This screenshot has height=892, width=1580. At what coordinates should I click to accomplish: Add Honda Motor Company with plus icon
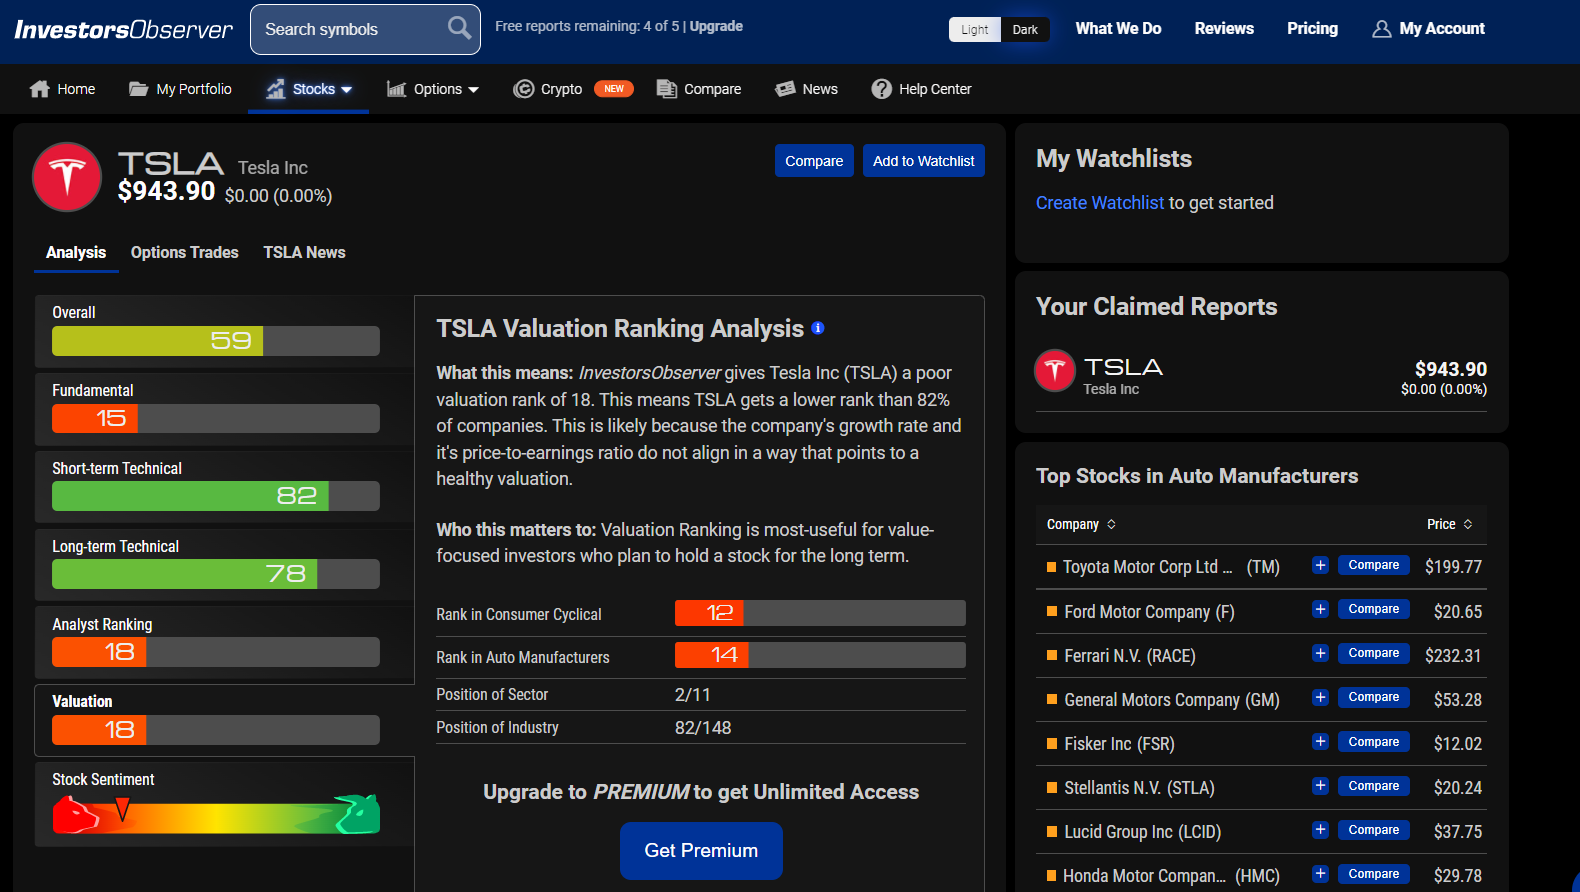coord(1321,874)
